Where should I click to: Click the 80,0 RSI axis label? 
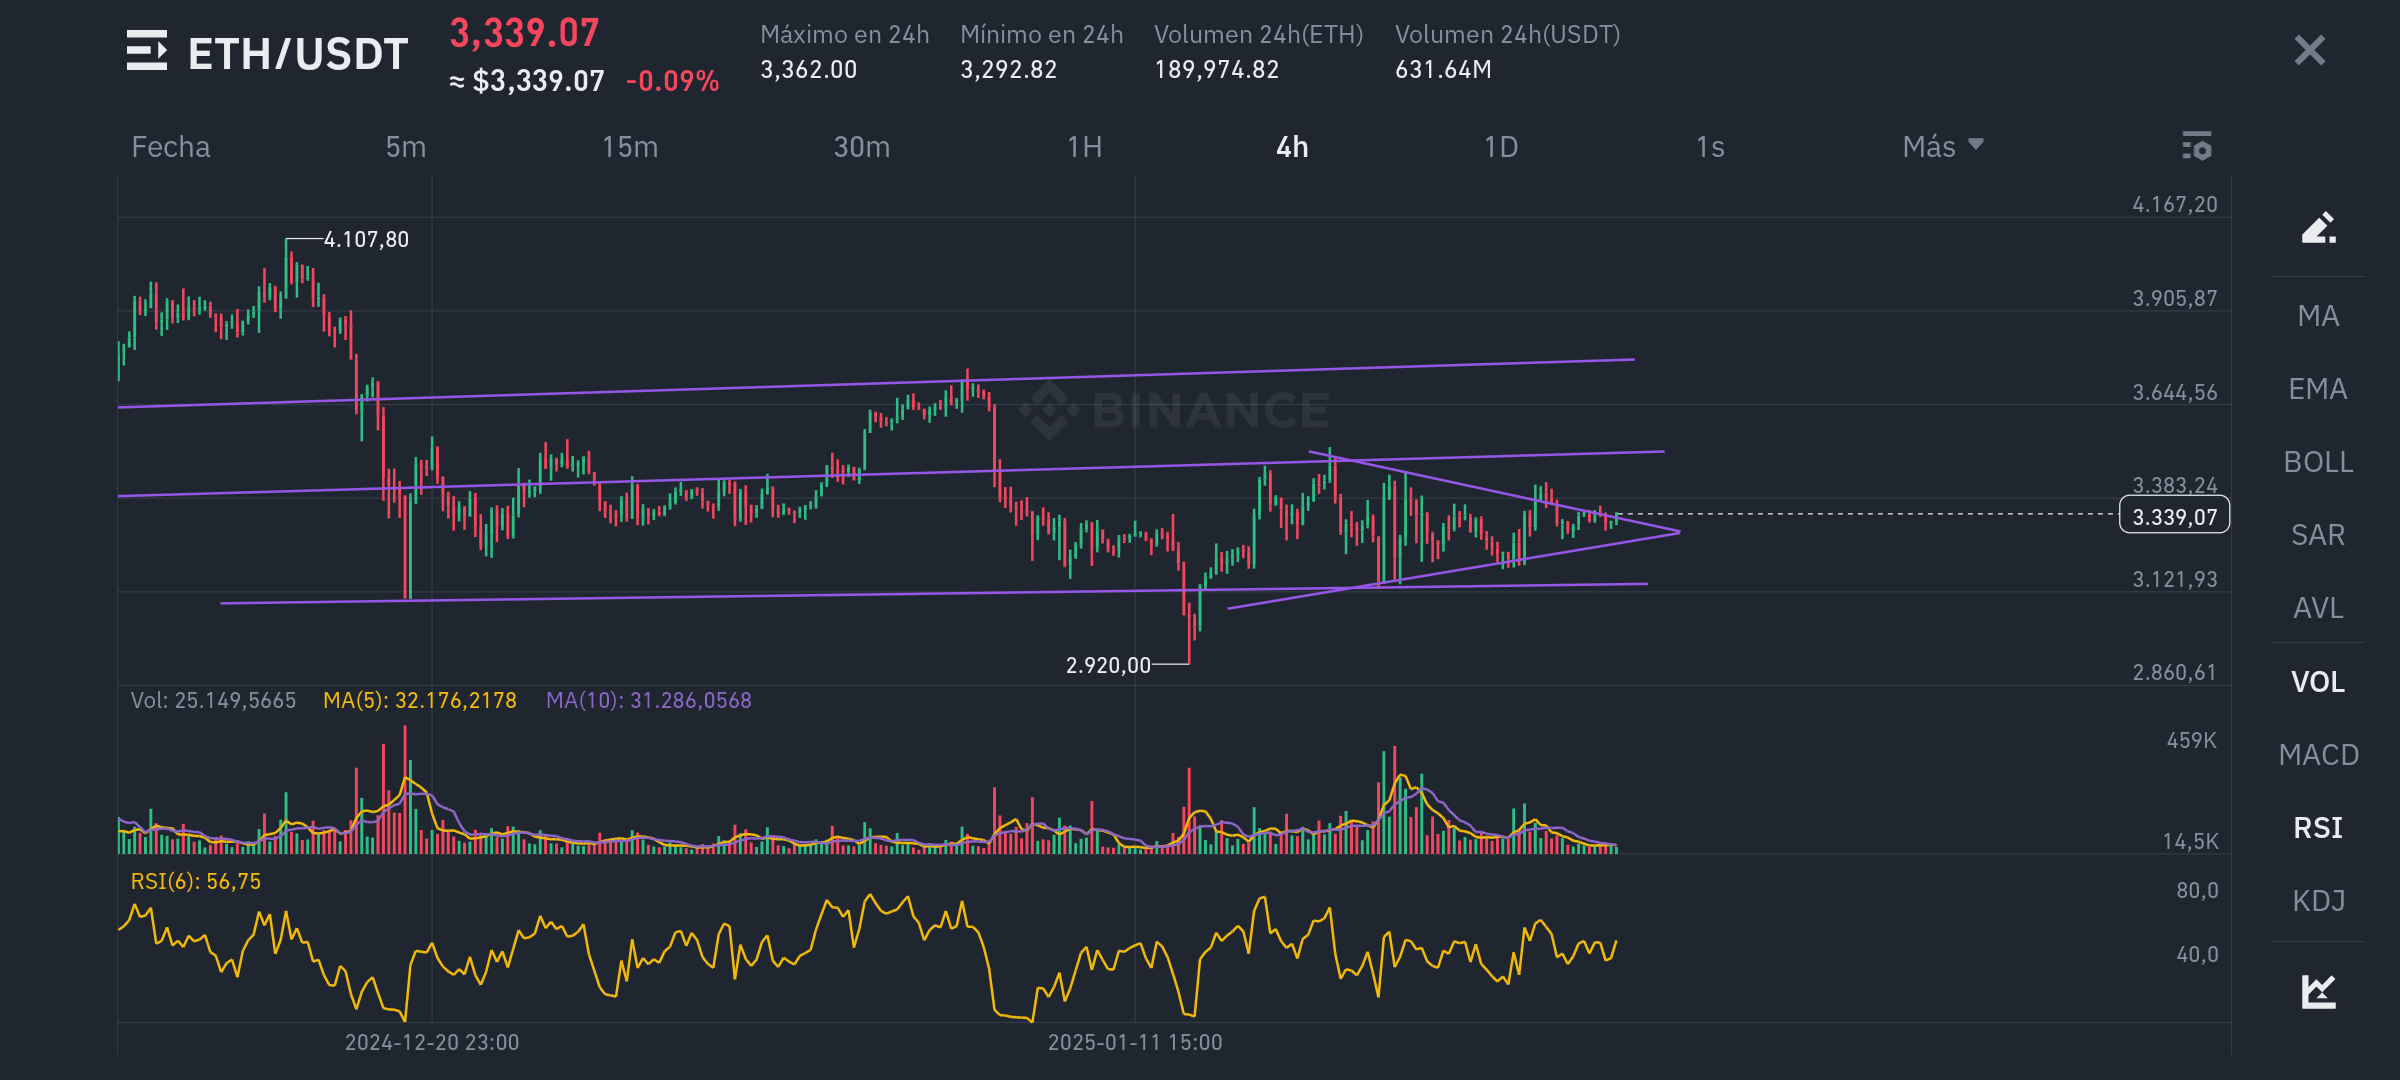(x=2197, y=890)
